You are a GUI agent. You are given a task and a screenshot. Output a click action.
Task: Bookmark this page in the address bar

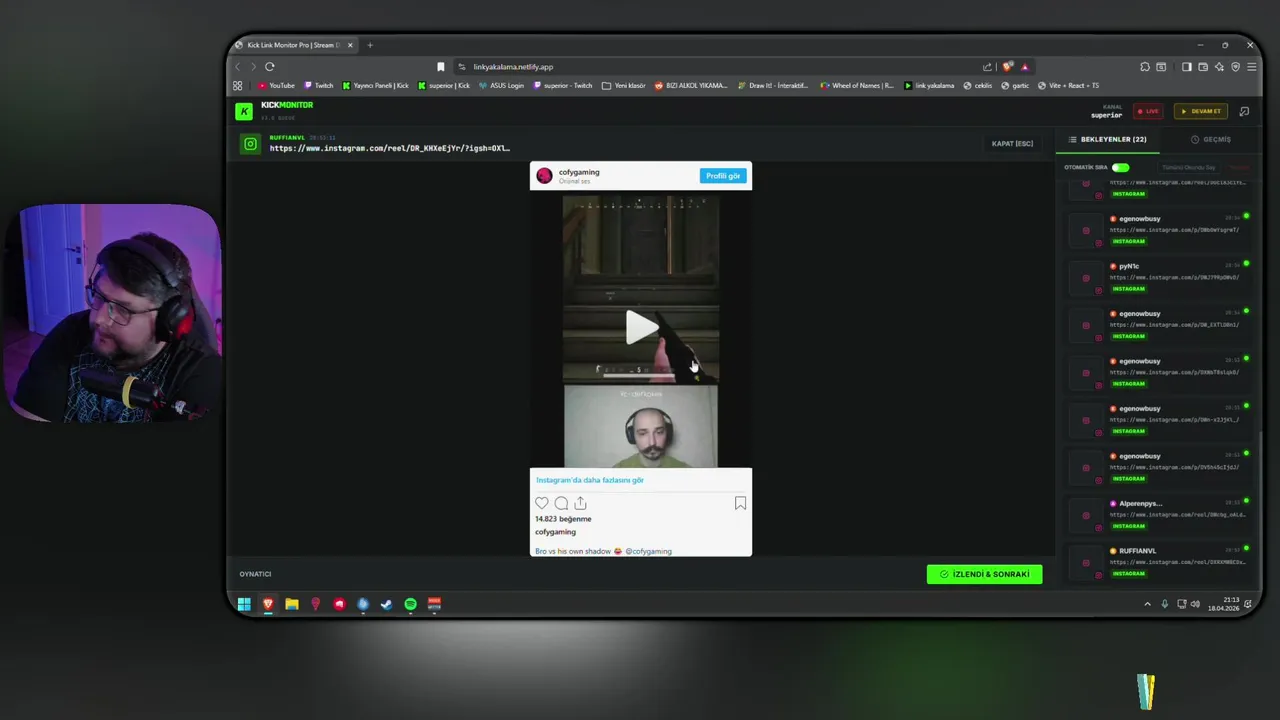coord(441,67)
